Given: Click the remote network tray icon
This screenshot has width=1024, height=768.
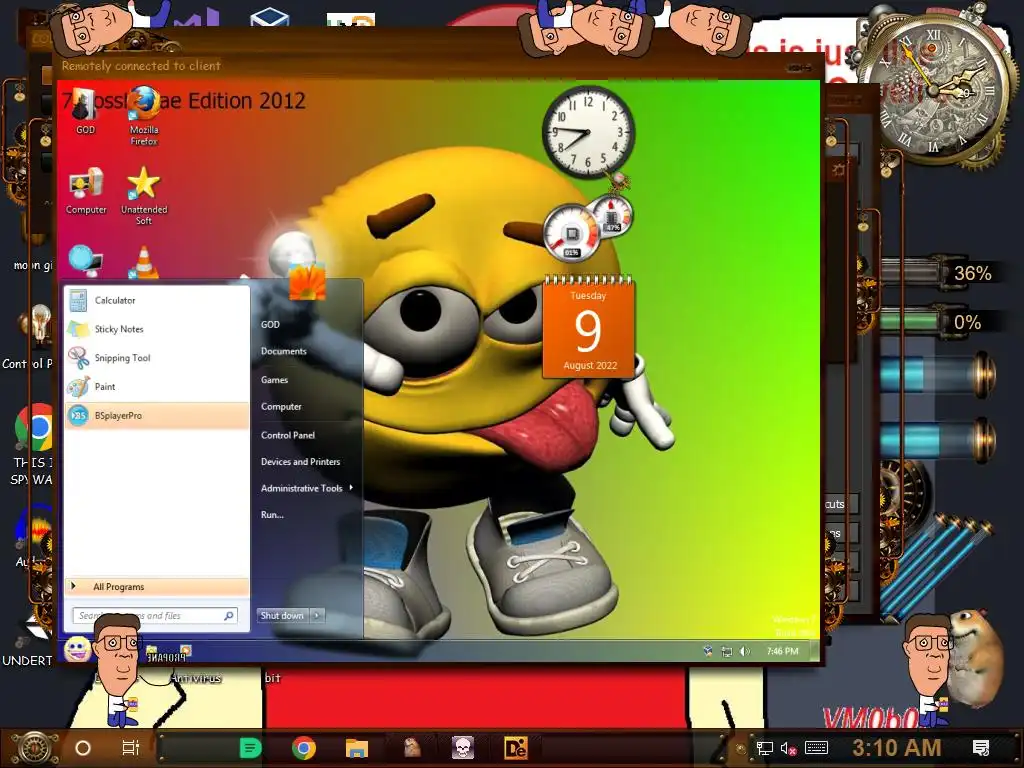Looking at the screenshot, I should pos(726,651).
